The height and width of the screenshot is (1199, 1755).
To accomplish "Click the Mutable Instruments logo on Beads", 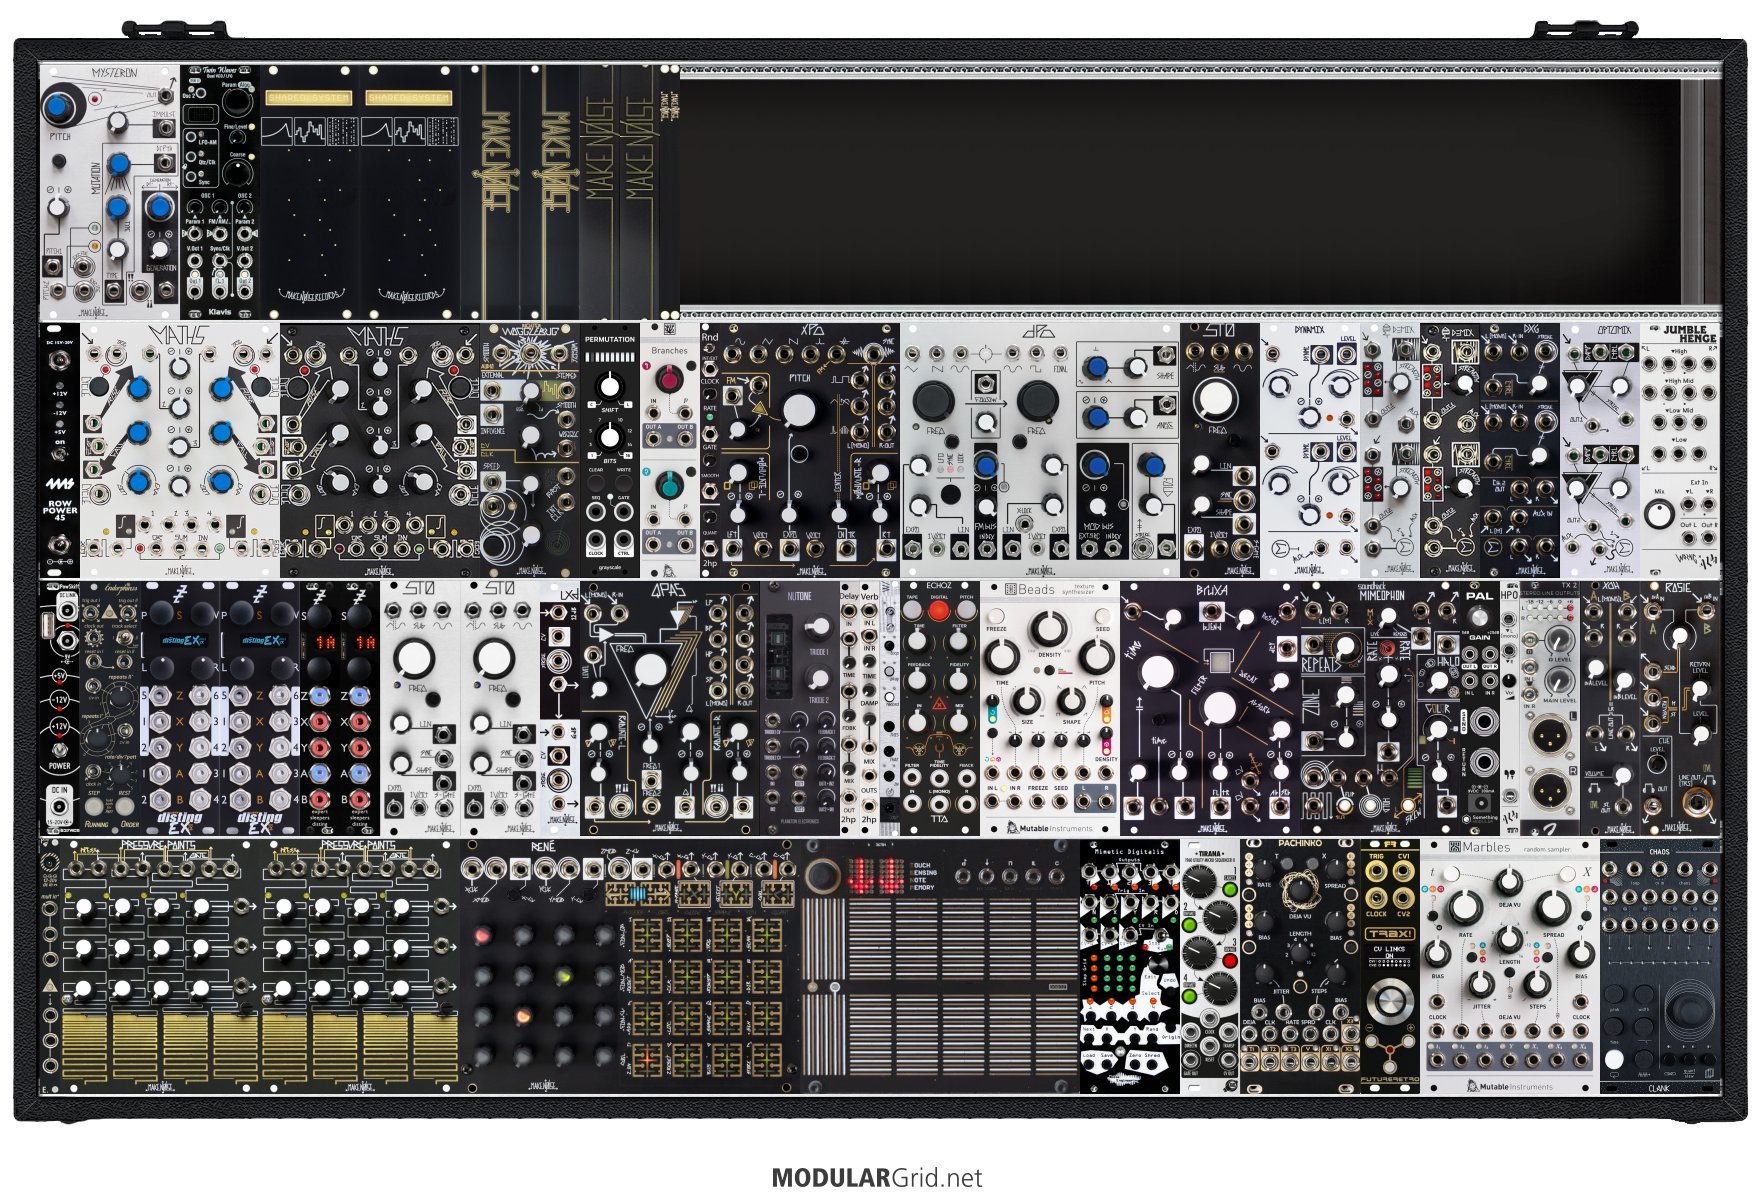I will pyautogui.click(x=1050, y=828).
